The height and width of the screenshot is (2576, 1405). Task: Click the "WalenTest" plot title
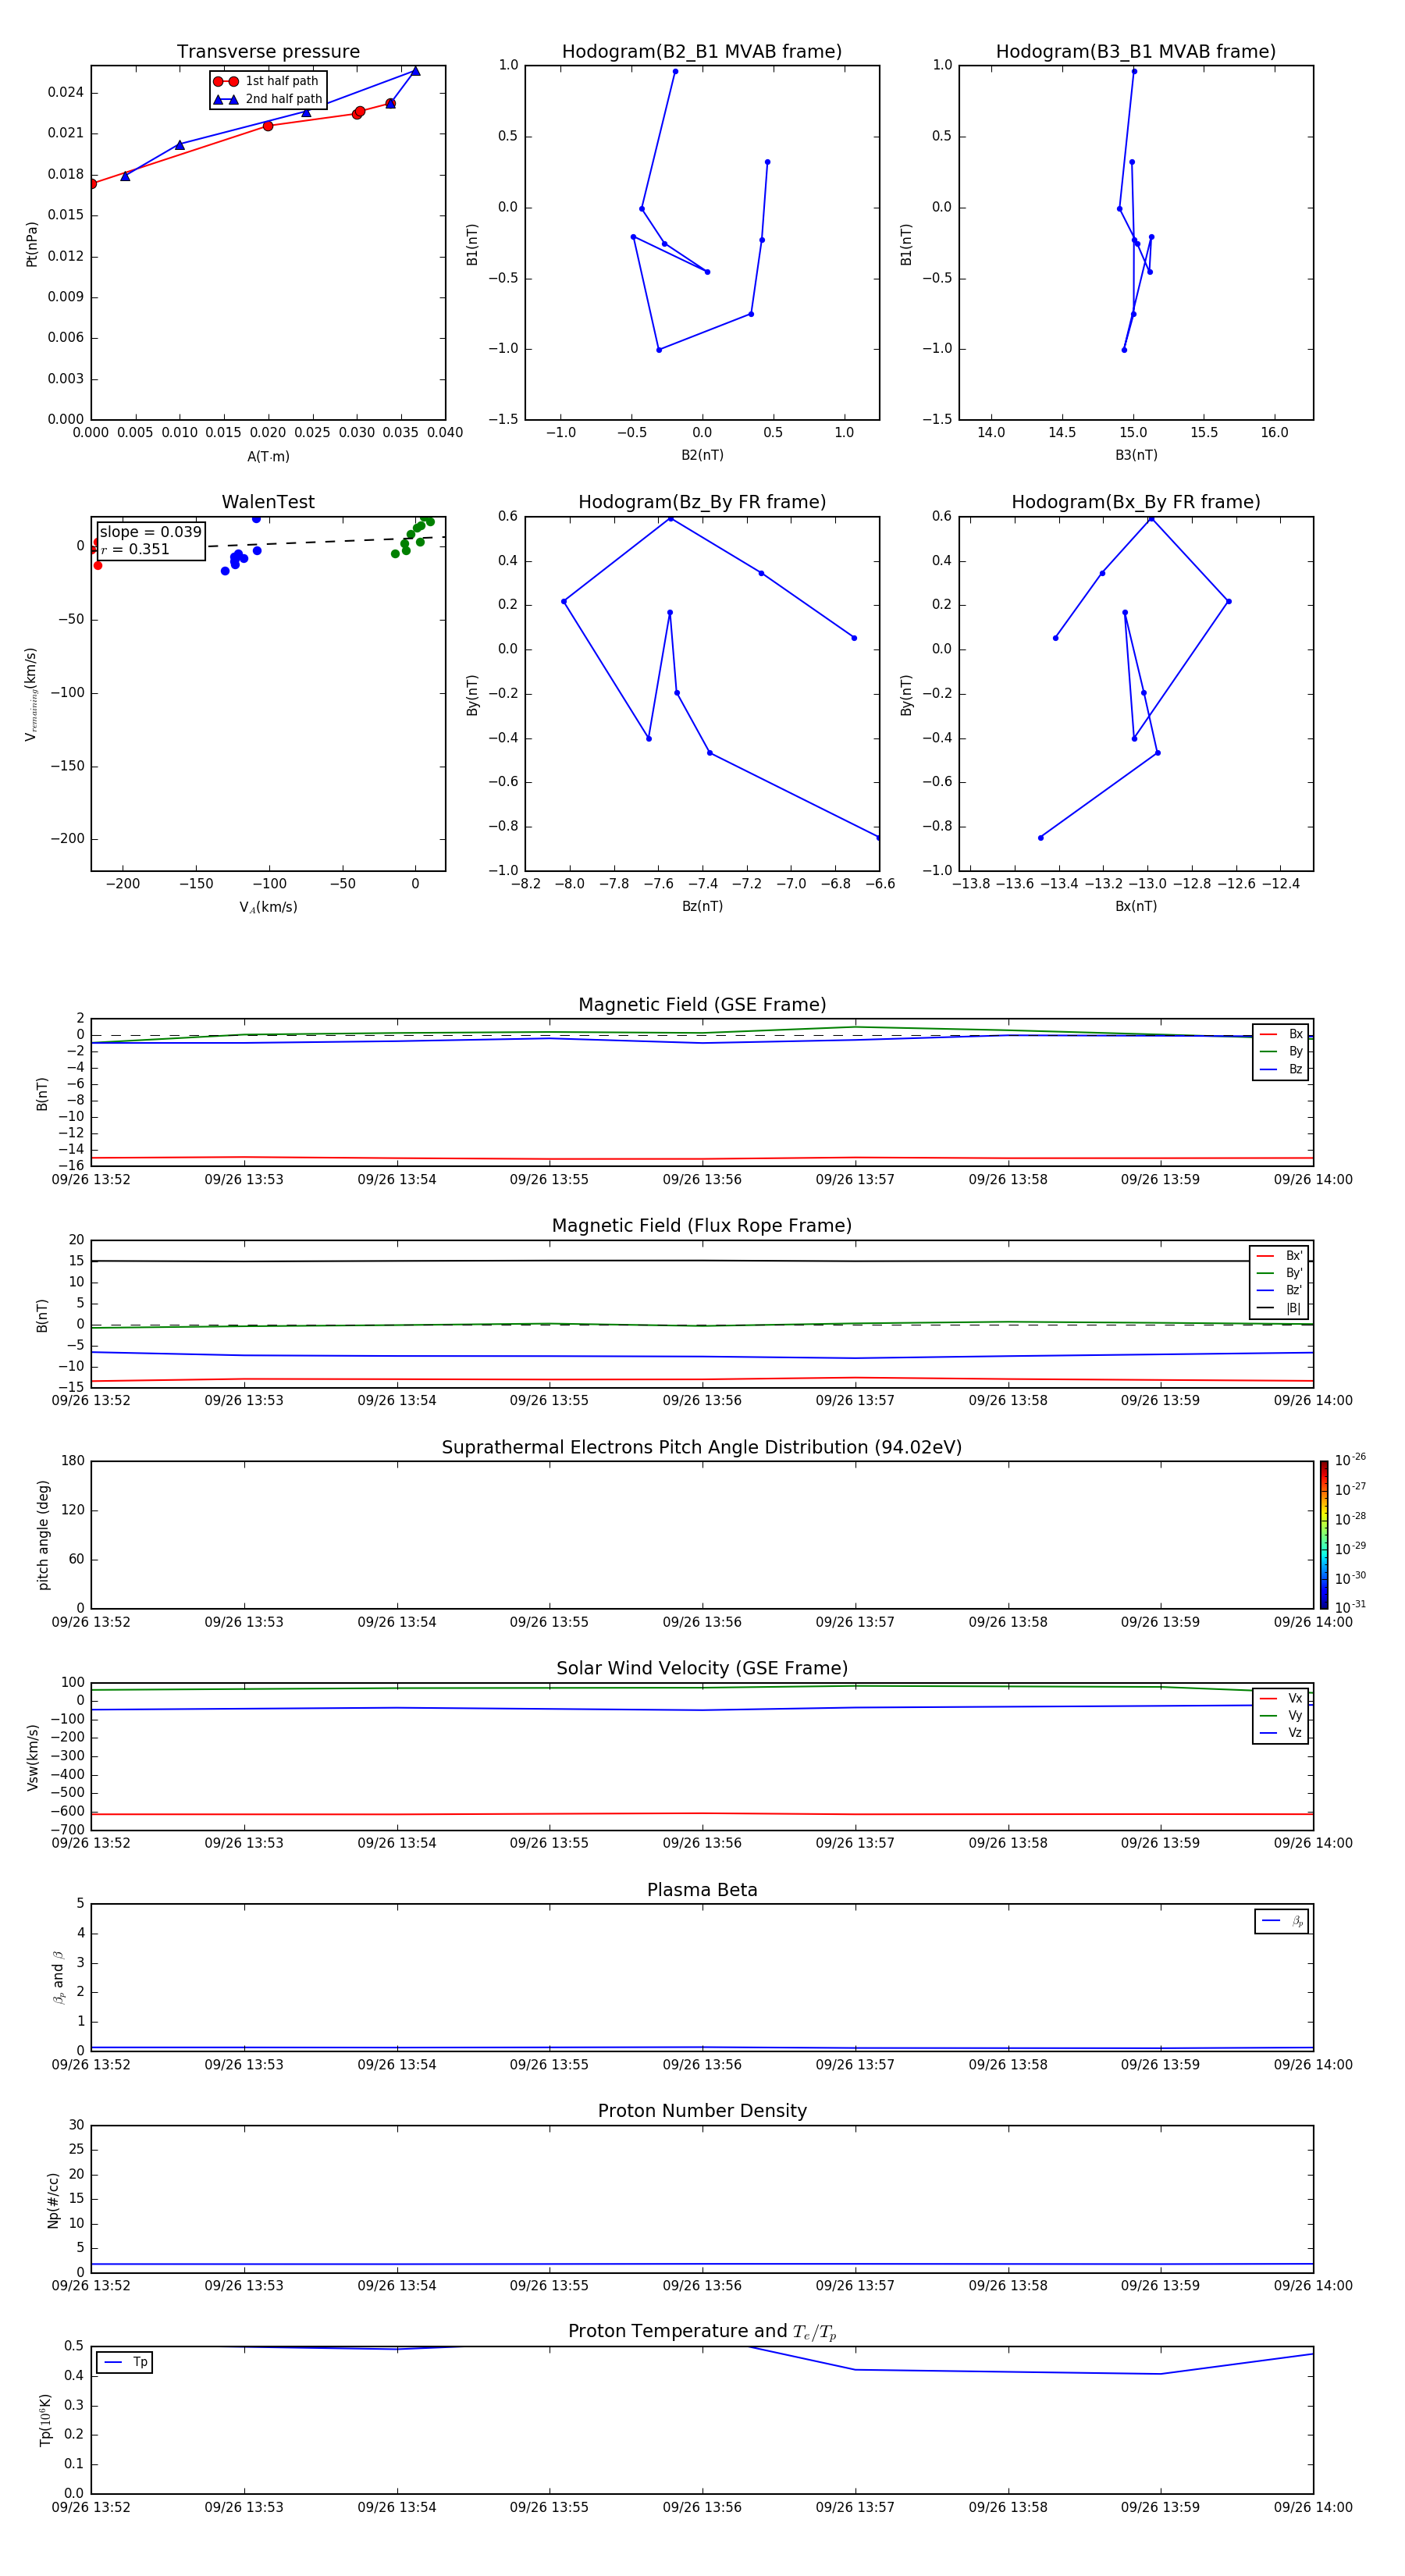coord(268,502)
